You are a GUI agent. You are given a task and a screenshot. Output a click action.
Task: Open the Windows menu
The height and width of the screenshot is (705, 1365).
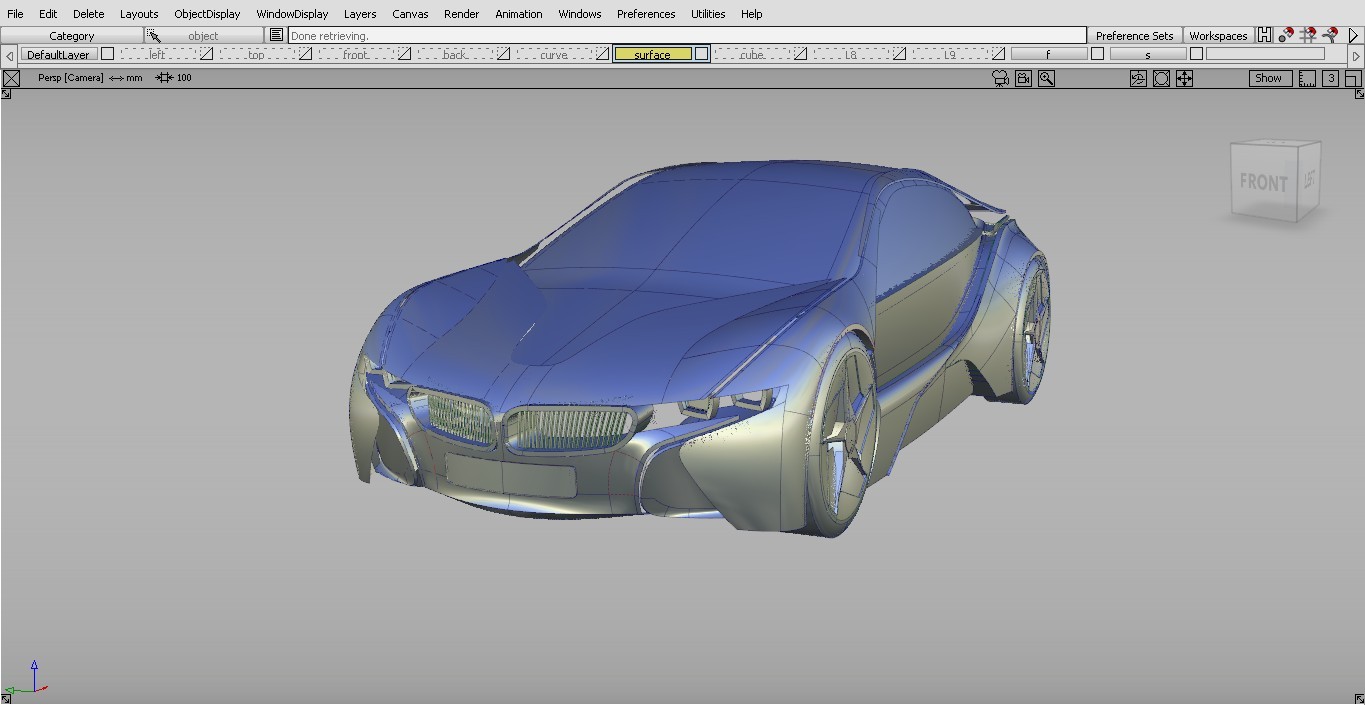click(580, 14)
